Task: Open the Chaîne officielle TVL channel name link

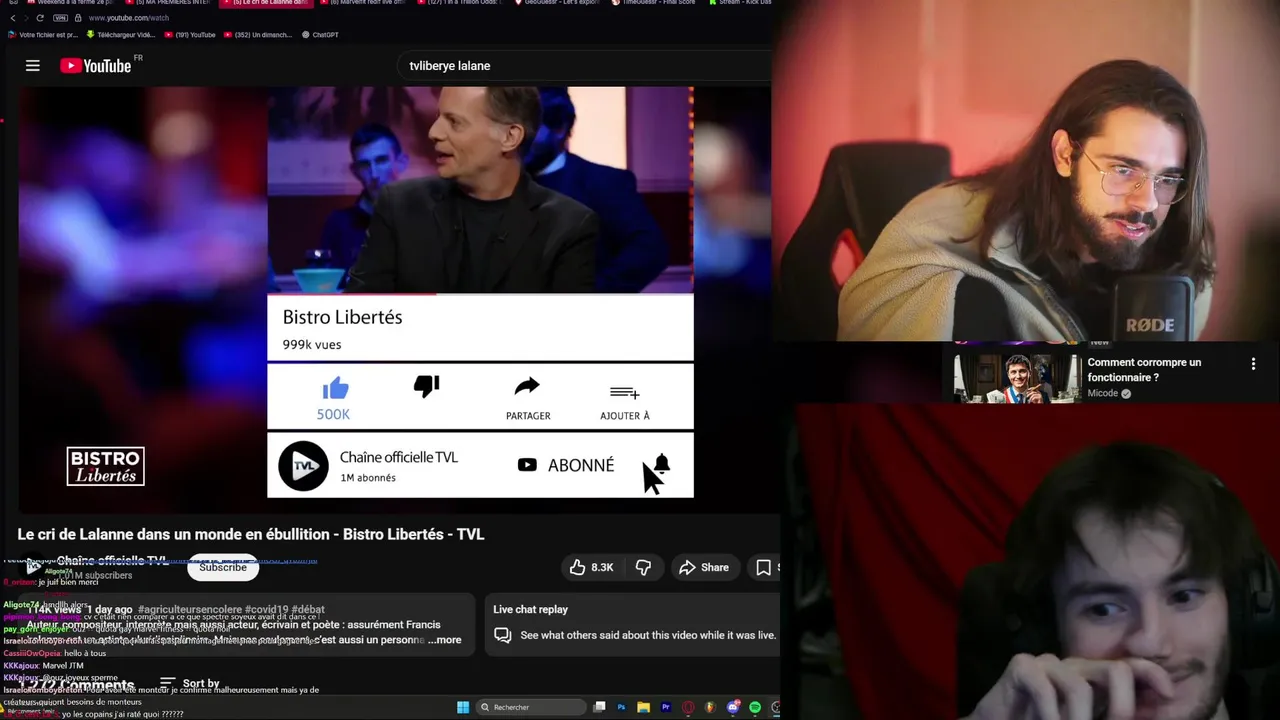Action: pyautogui.click(x=112, y=561)
